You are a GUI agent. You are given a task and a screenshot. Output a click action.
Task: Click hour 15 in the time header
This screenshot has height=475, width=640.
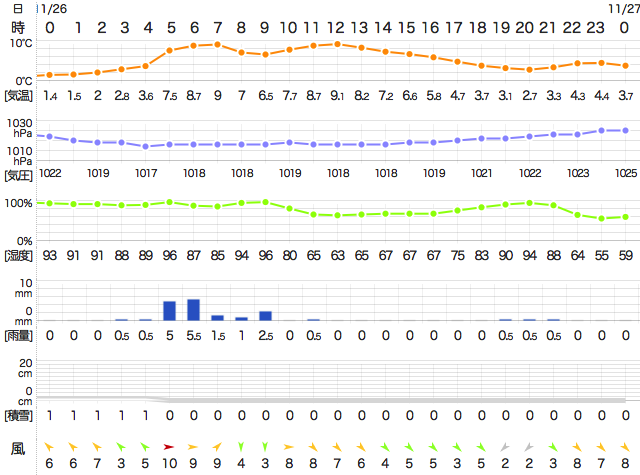[x=409, y=27]
